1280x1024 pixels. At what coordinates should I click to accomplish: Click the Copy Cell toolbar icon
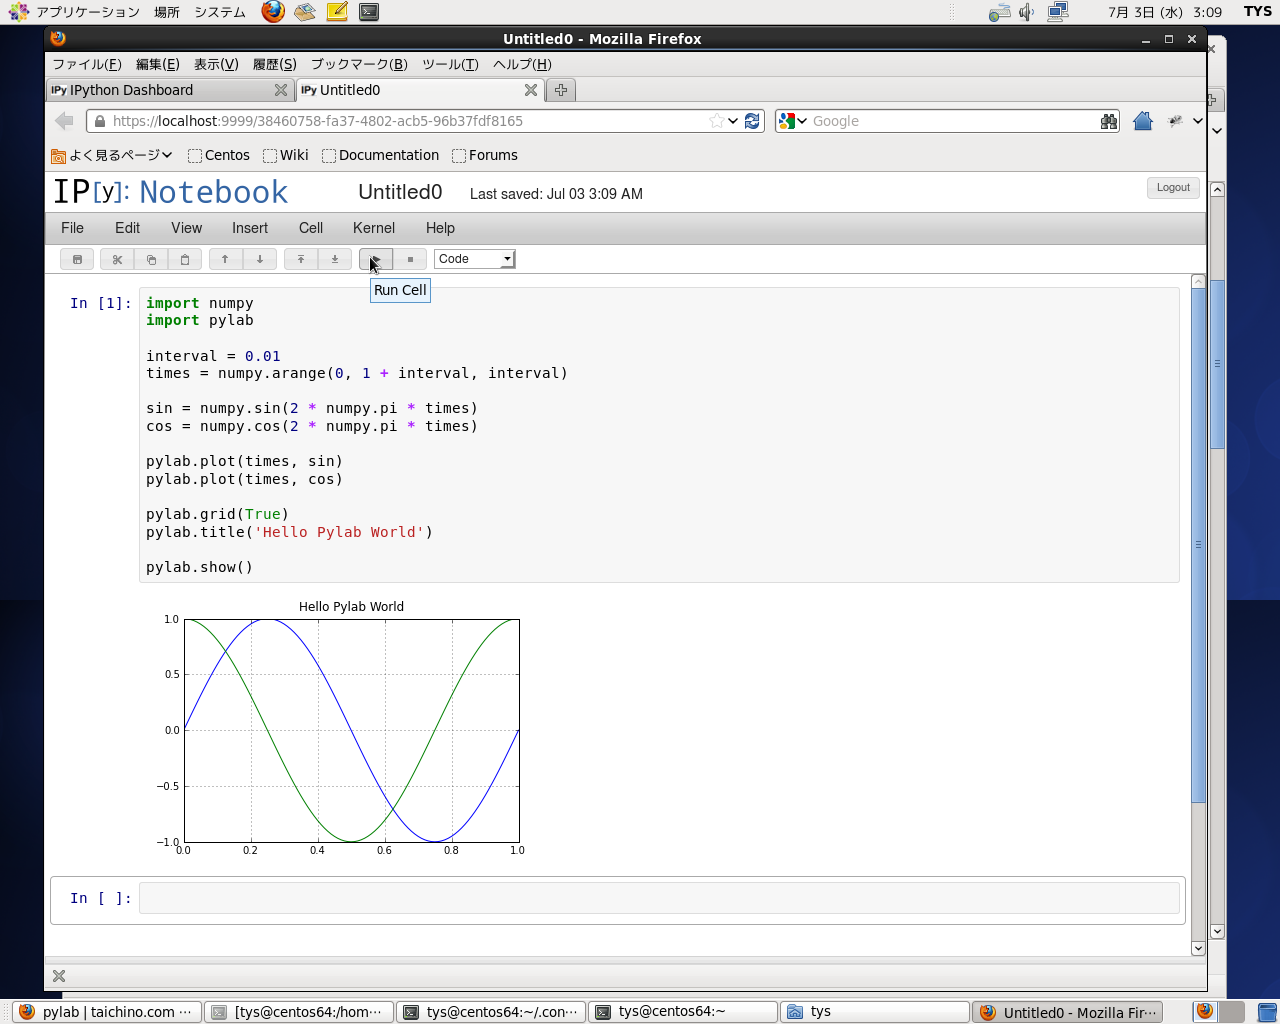(x=151, y=259)
